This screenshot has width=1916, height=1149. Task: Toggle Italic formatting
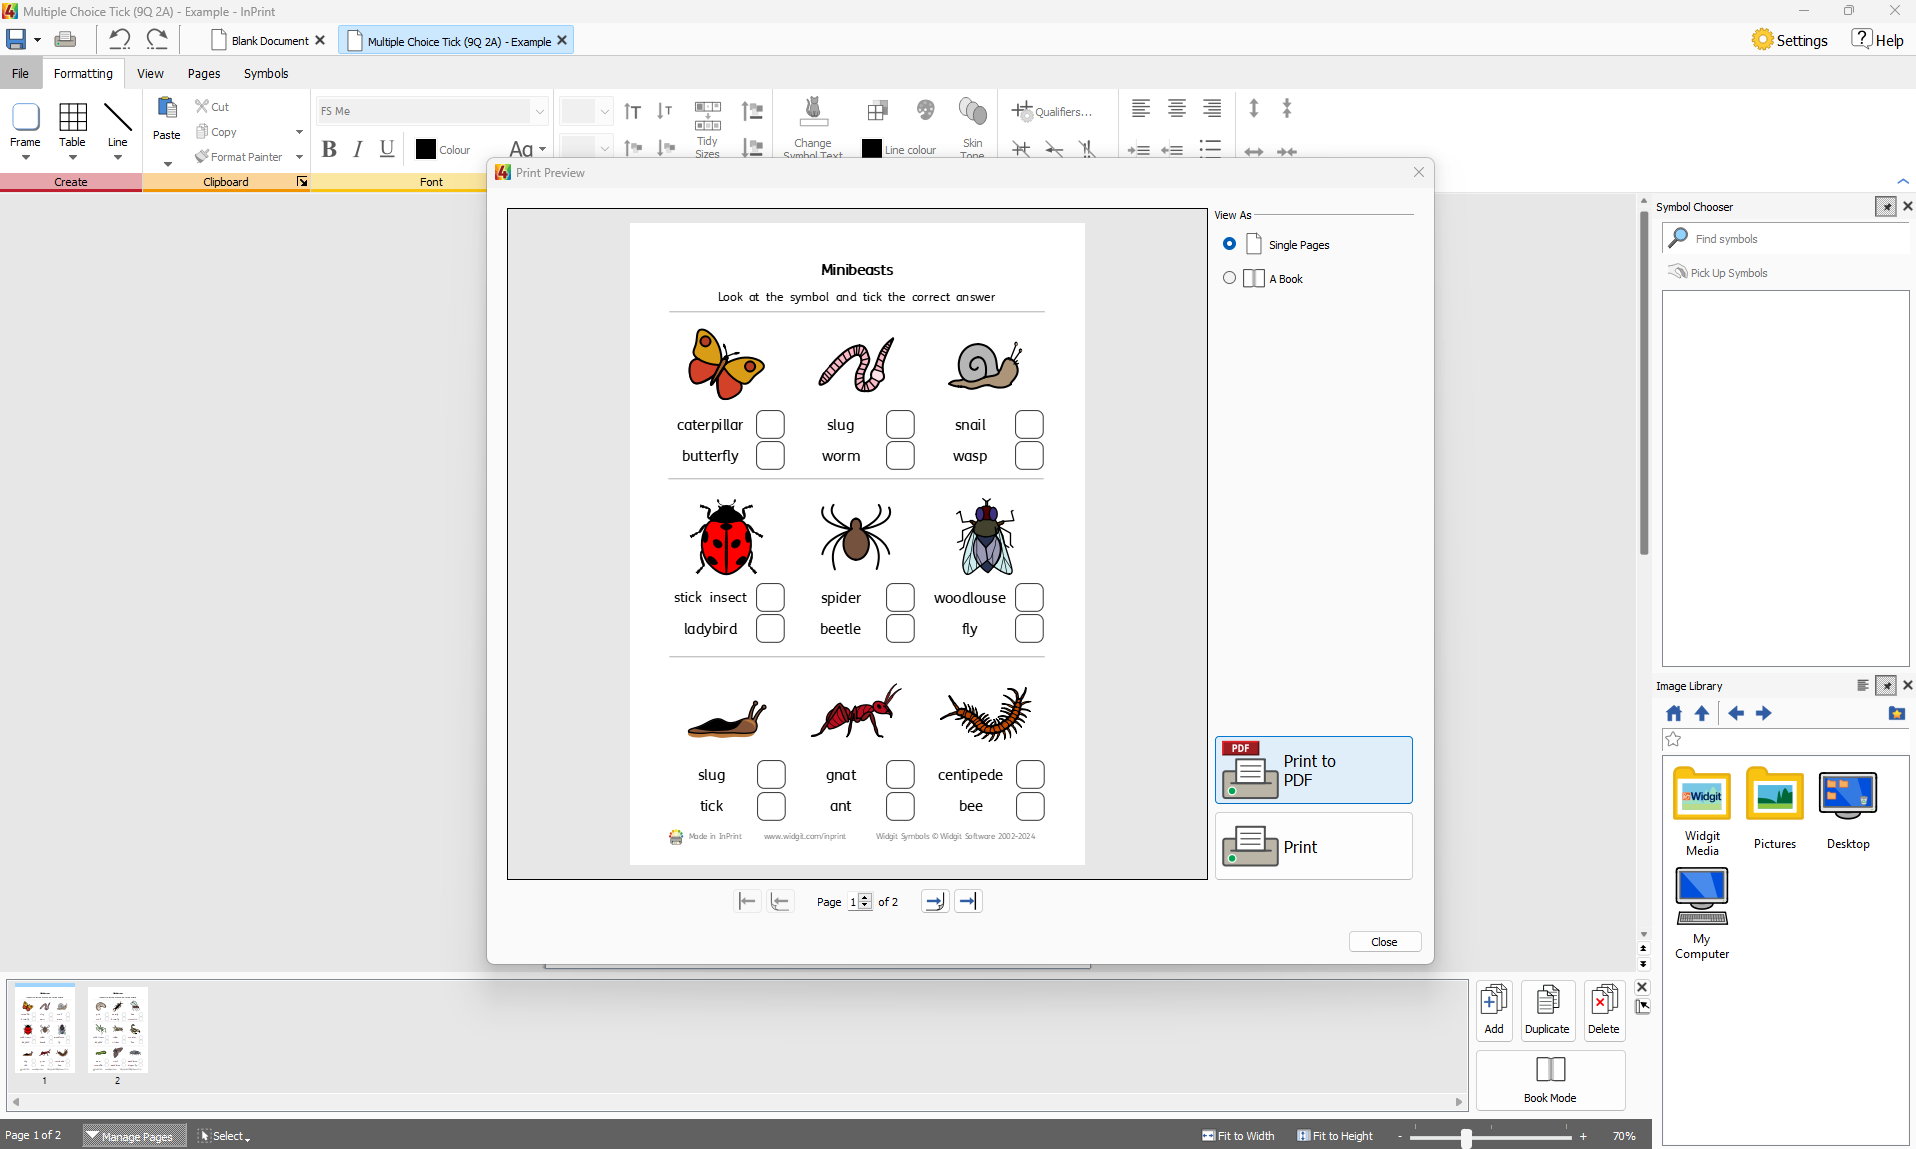click(358, 149)
